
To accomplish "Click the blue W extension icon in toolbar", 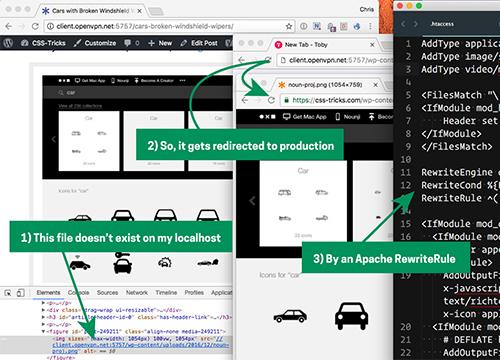I will pyautogui.click(x=317, y=26).
